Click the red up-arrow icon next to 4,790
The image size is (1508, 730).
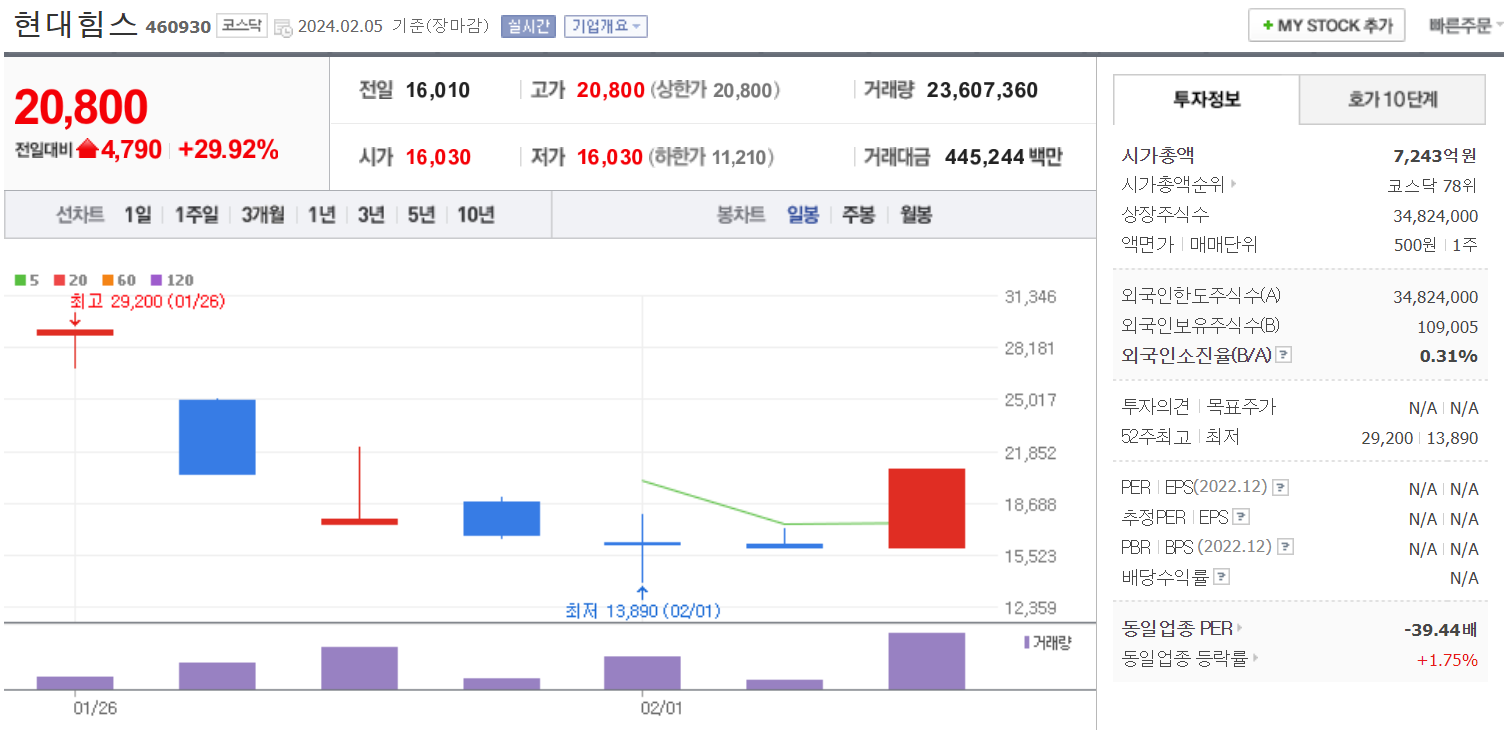click(x=87, y=150)
